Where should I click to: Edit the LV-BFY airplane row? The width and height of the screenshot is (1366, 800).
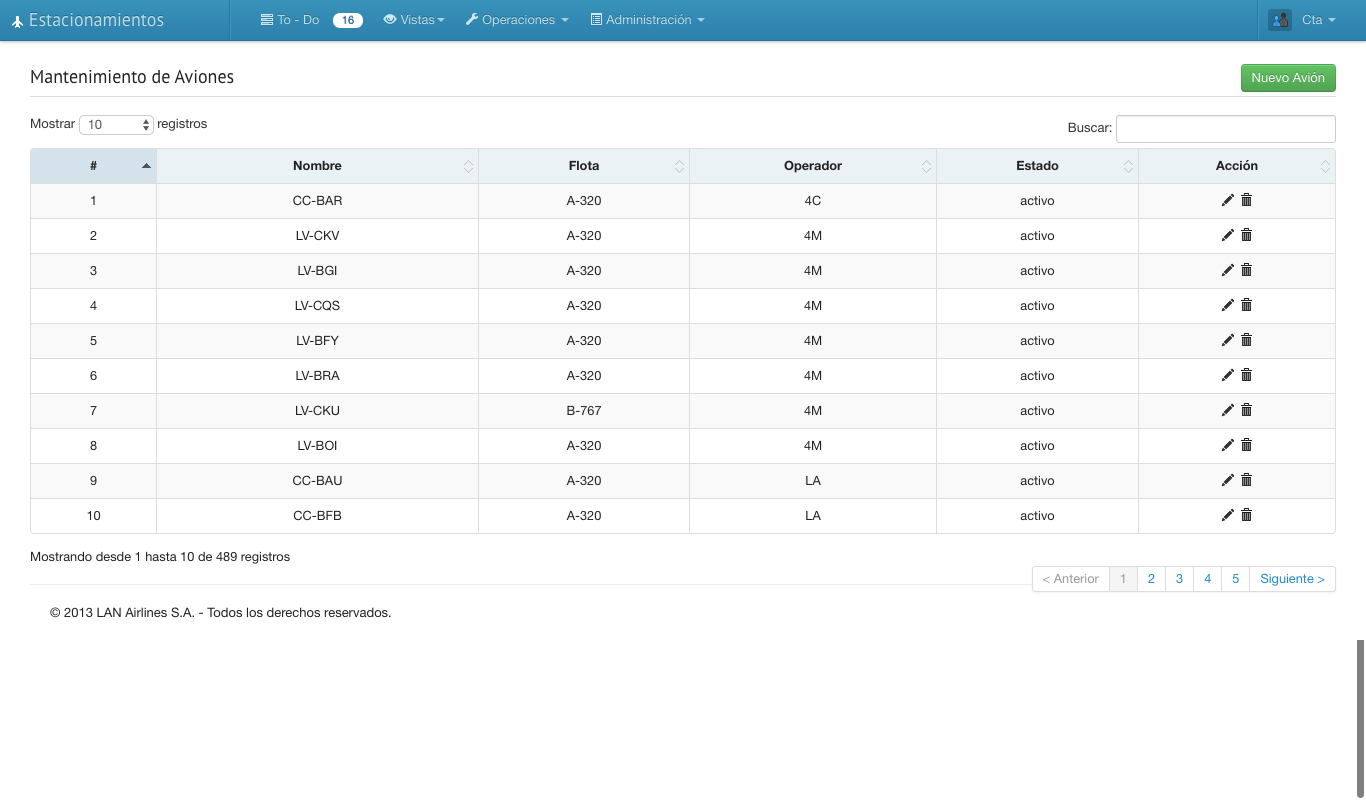point(1228,340)
